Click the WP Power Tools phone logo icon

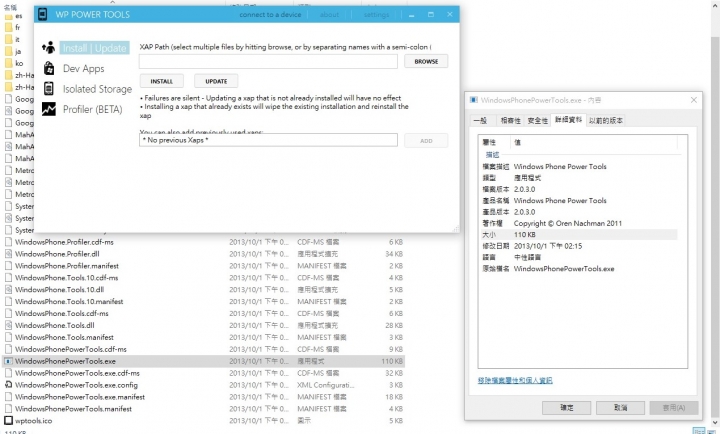coord(42,14)
